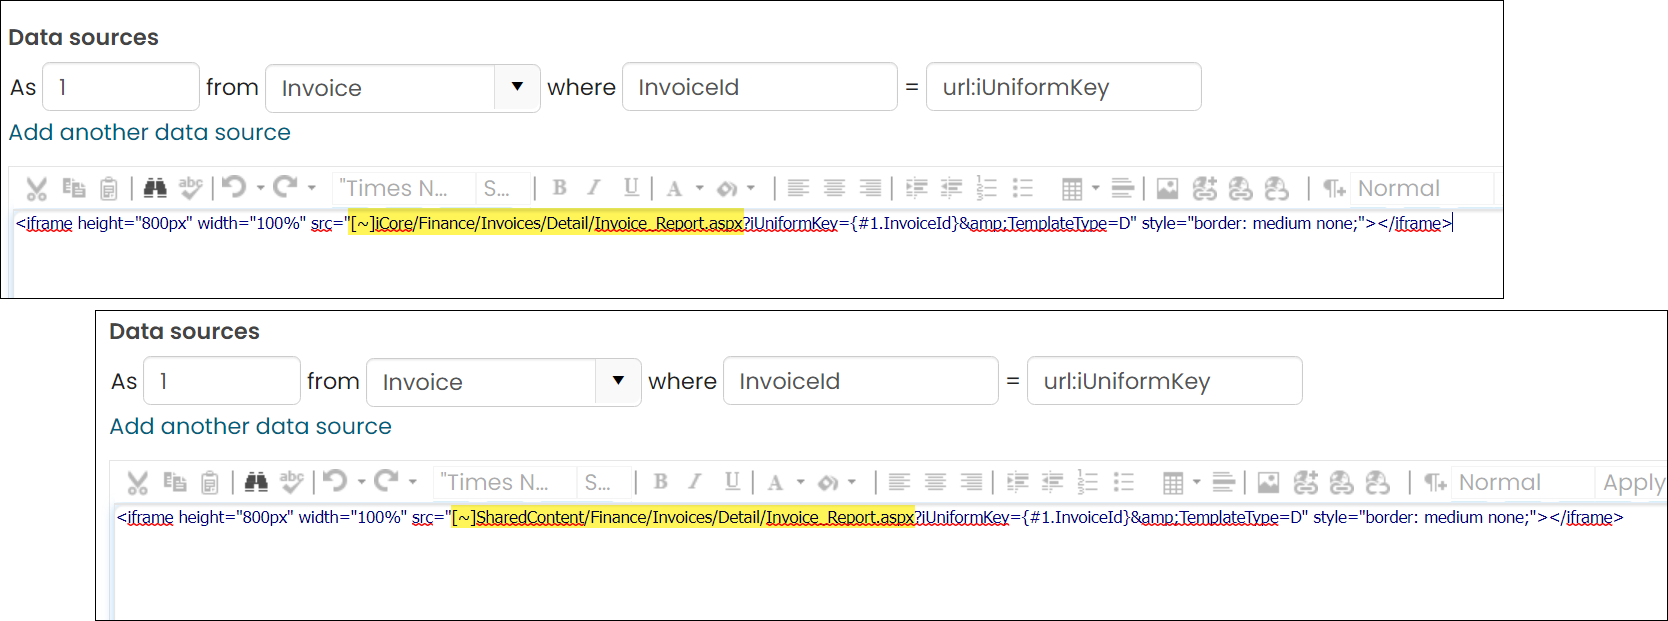The height and width of the screenshot is (621, 1668).
Task: Increase indent in upper editor toolbar
Action: pos(916,188)
